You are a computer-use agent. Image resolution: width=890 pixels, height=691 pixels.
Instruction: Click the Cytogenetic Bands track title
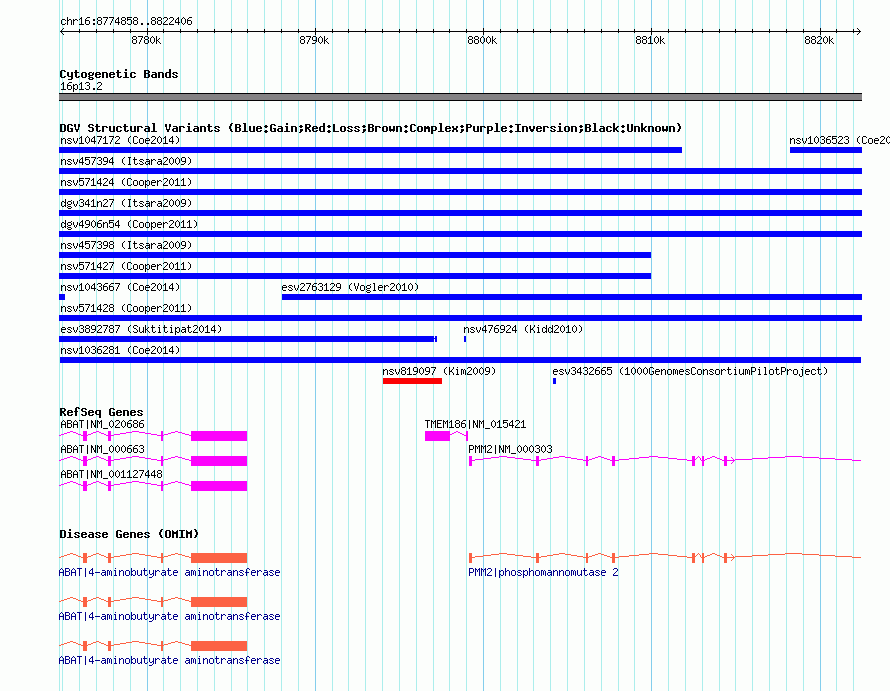pyautogui.click(x=119, y=74)
